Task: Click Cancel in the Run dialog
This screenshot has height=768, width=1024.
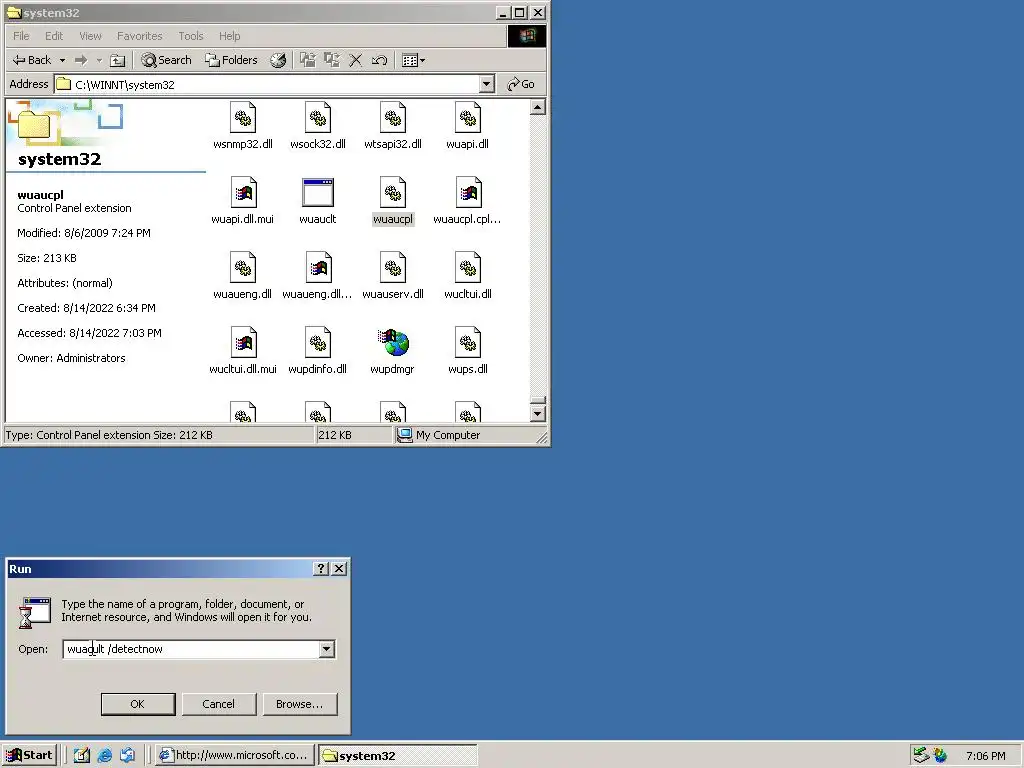Action: [x=219, y=704]
